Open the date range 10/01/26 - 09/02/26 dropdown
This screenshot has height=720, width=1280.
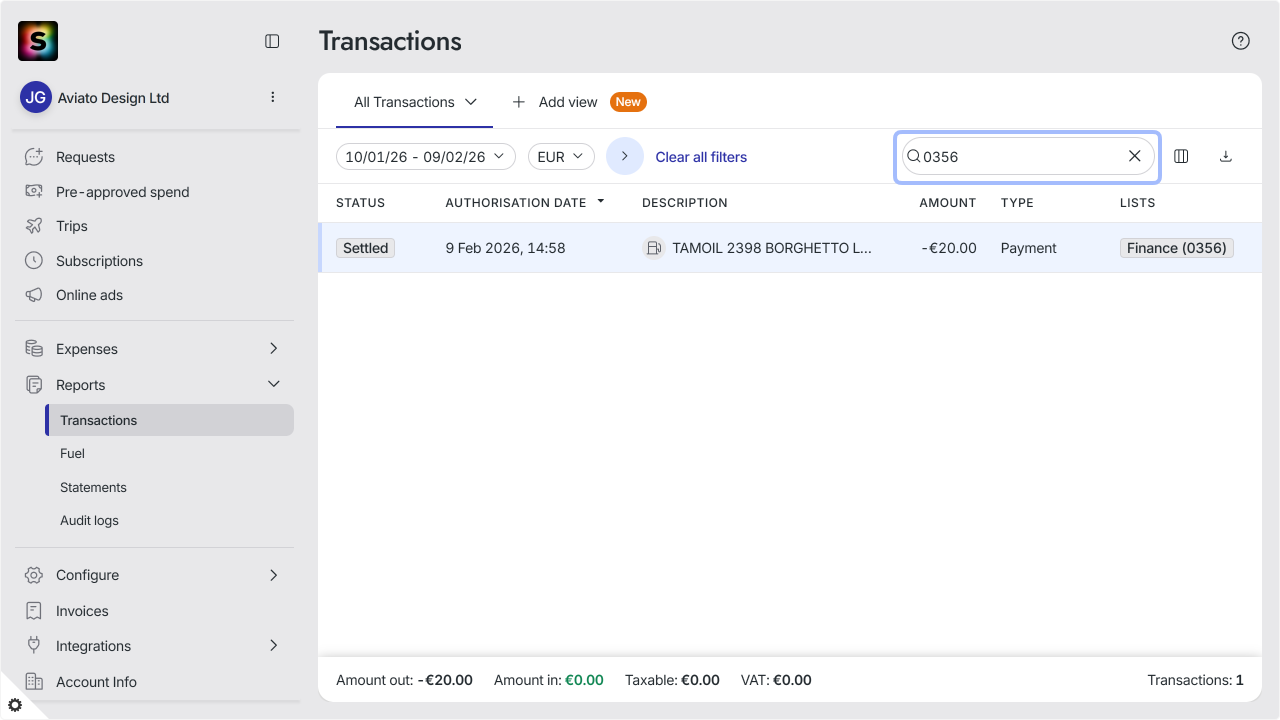426,157
